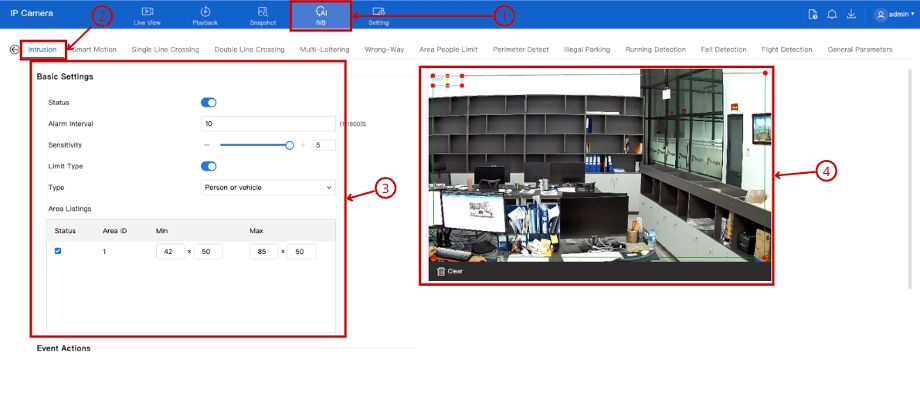
Task: Switch to the Running Detection tab
Action: pyautogui.click(x=655, y=50)
